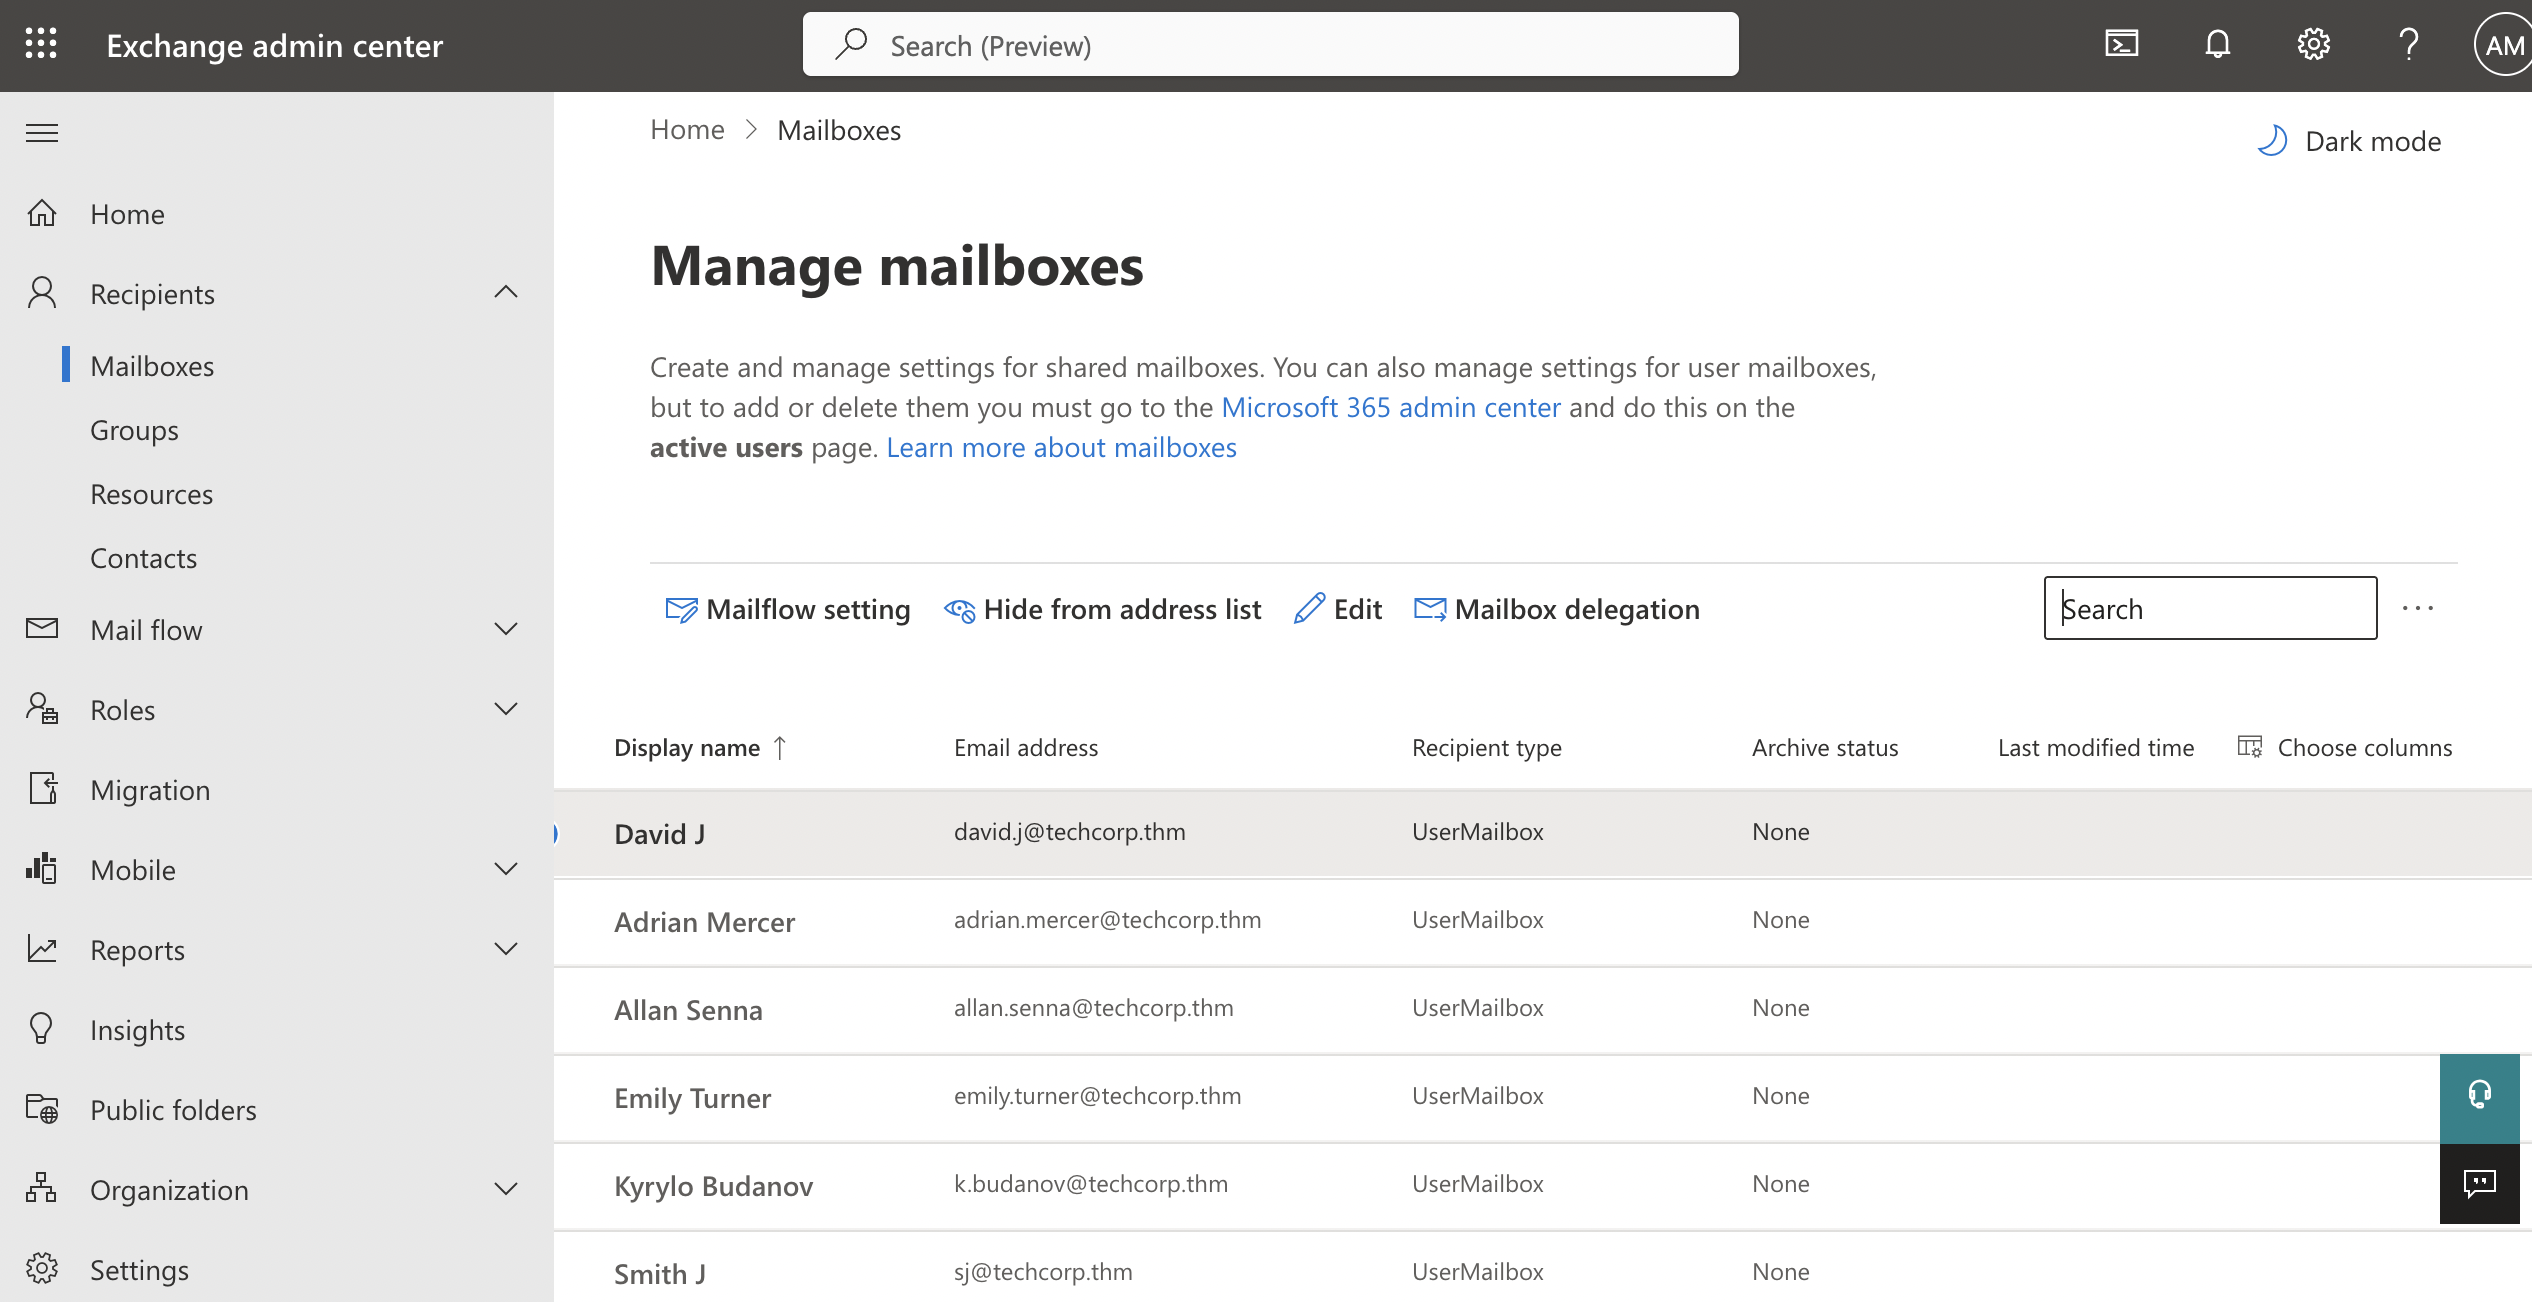Screen dimensions: 2532x1302
Task: Collapse the Recipients section
Action: [506, 292]
